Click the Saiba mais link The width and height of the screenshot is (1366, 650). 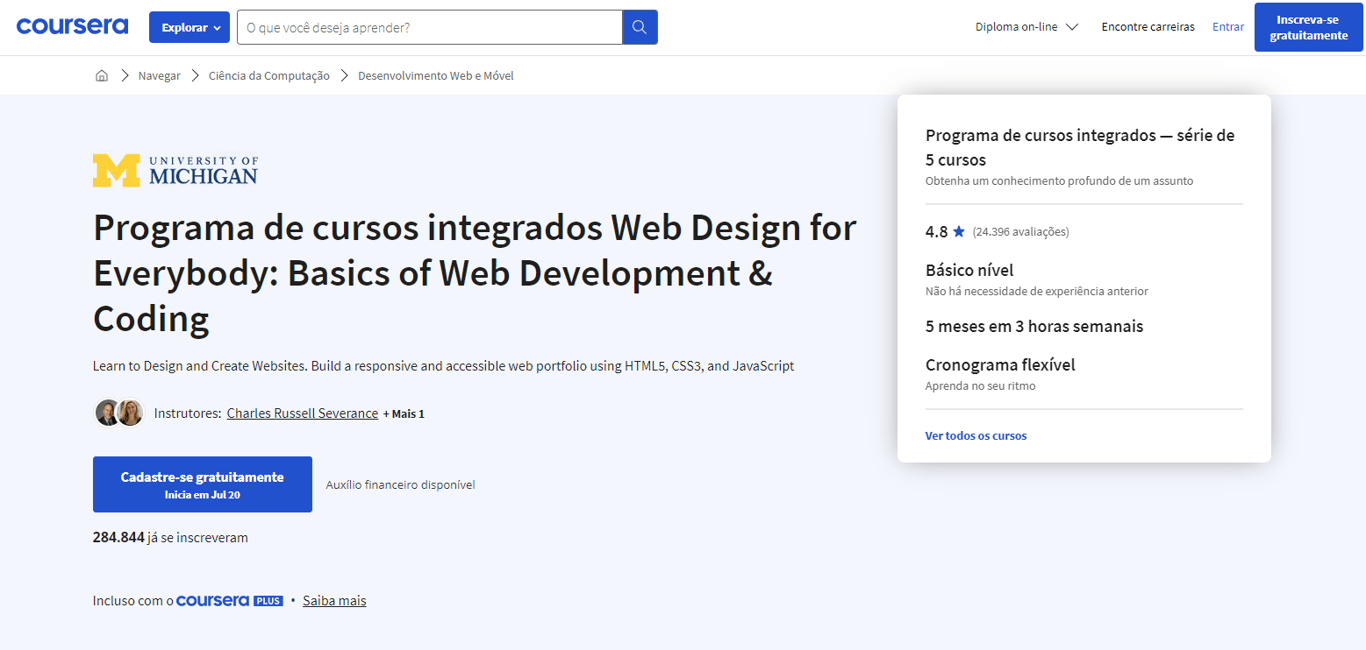pos(334,600)
